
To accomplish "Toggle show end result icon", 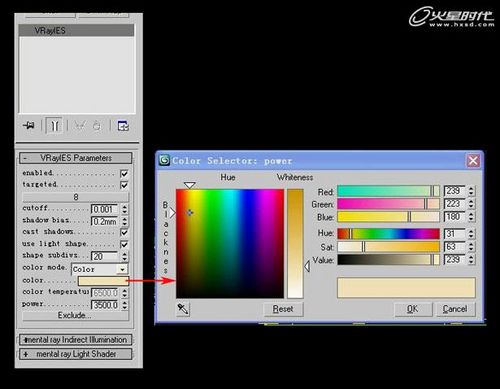I will (x=55, y=126).
